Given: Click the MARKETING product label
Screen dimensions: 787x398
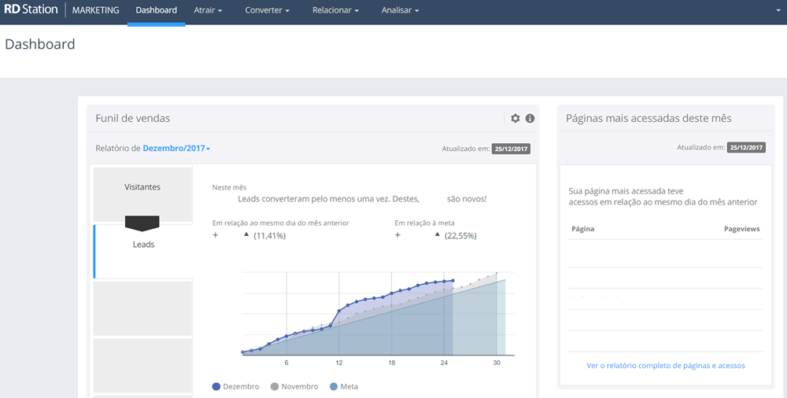Looking at the screenshot, I should click(x=95, y=10).
